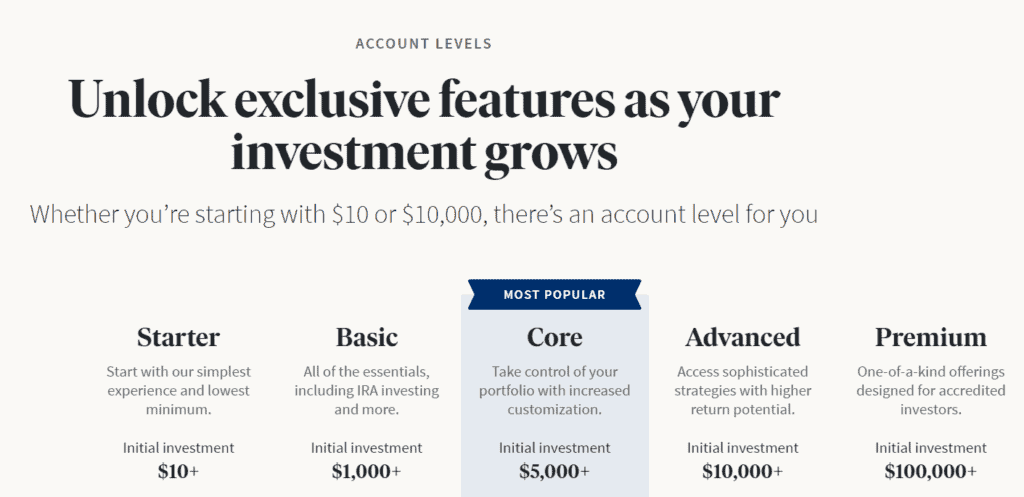The width and height of the screenshot is (1024, 497).
Task: Click Premium's "One-of-a-kind offerings" description
Action: pos(930,390)
